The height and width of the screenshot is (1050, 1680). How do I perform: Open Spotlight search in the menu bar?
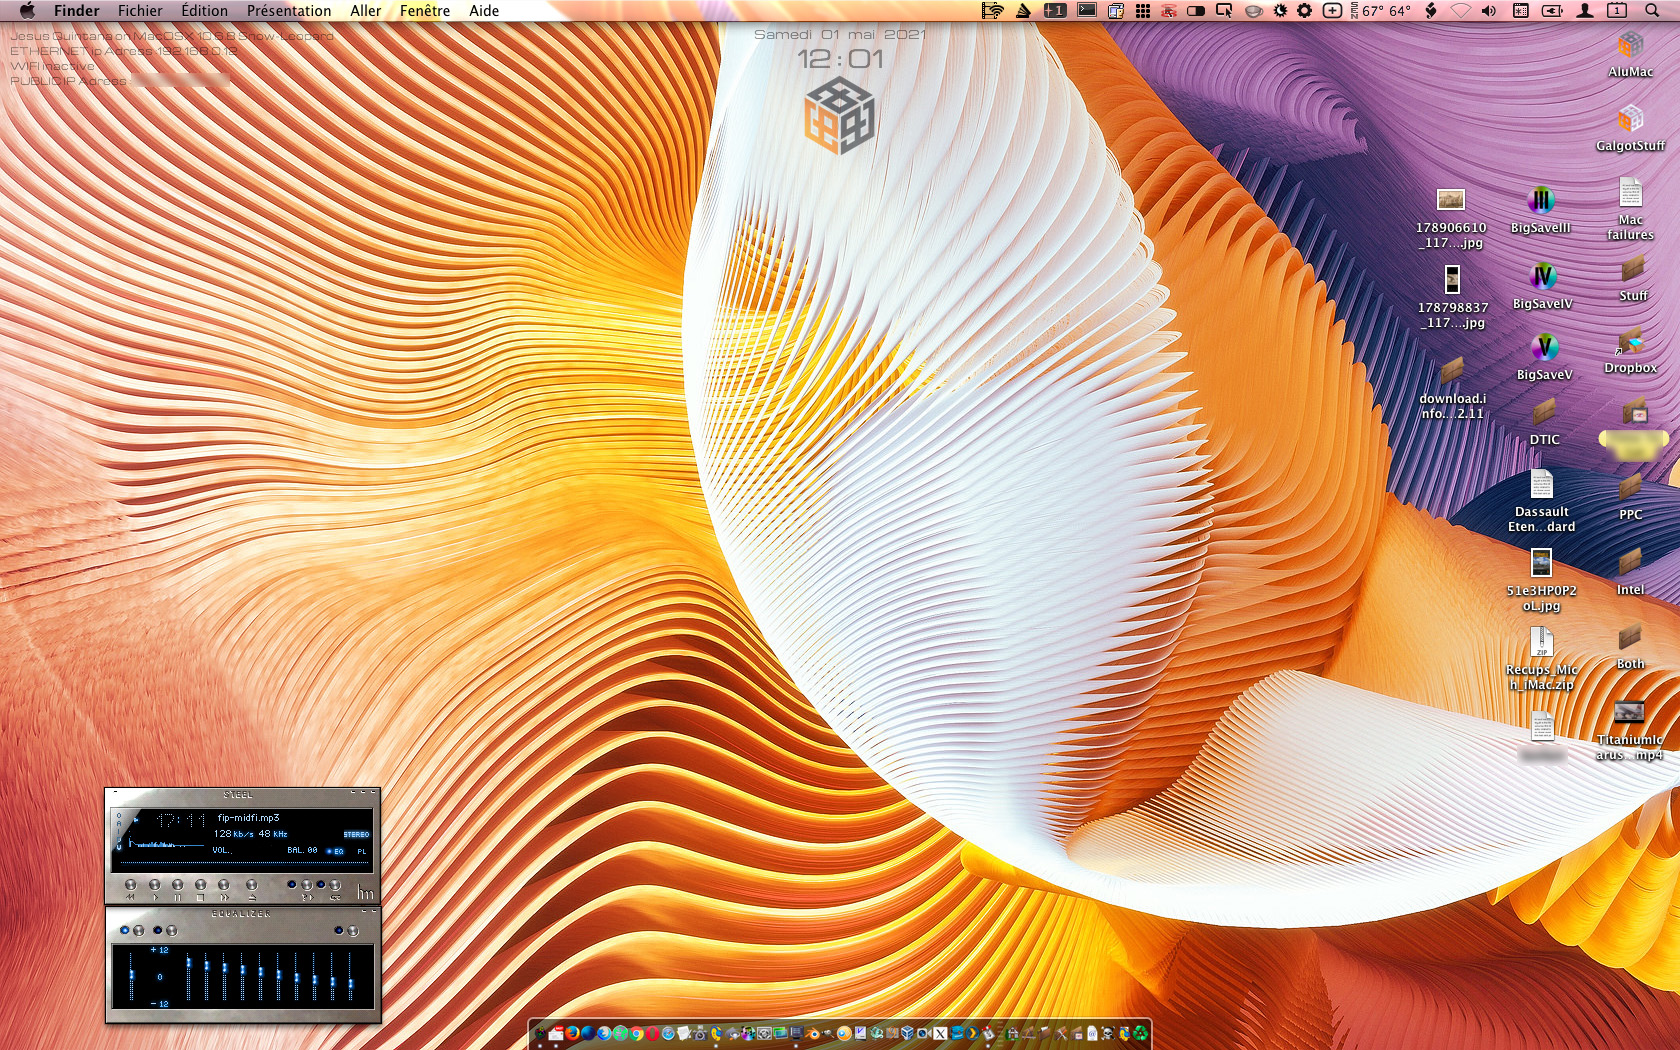[1651, 11]
